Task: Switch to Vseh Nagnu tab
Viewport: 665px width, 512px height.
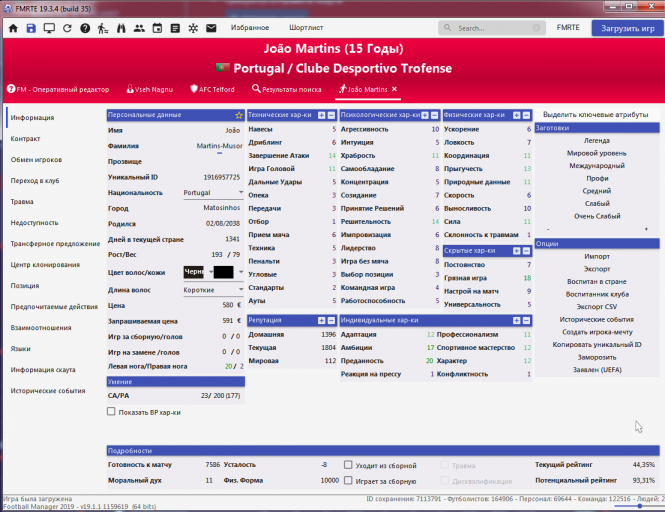Action: pyautogui.click(x=150, y=89)
